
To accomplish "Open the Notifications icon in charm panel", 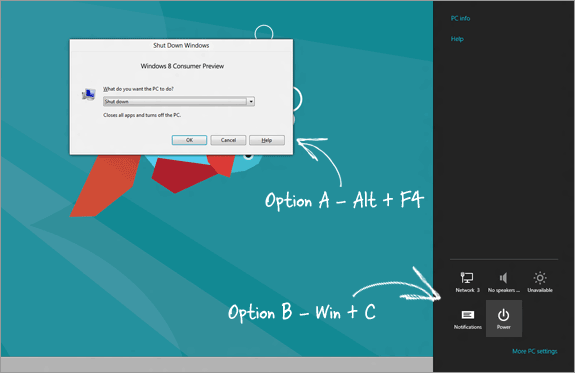I will (x=468, y=319).
